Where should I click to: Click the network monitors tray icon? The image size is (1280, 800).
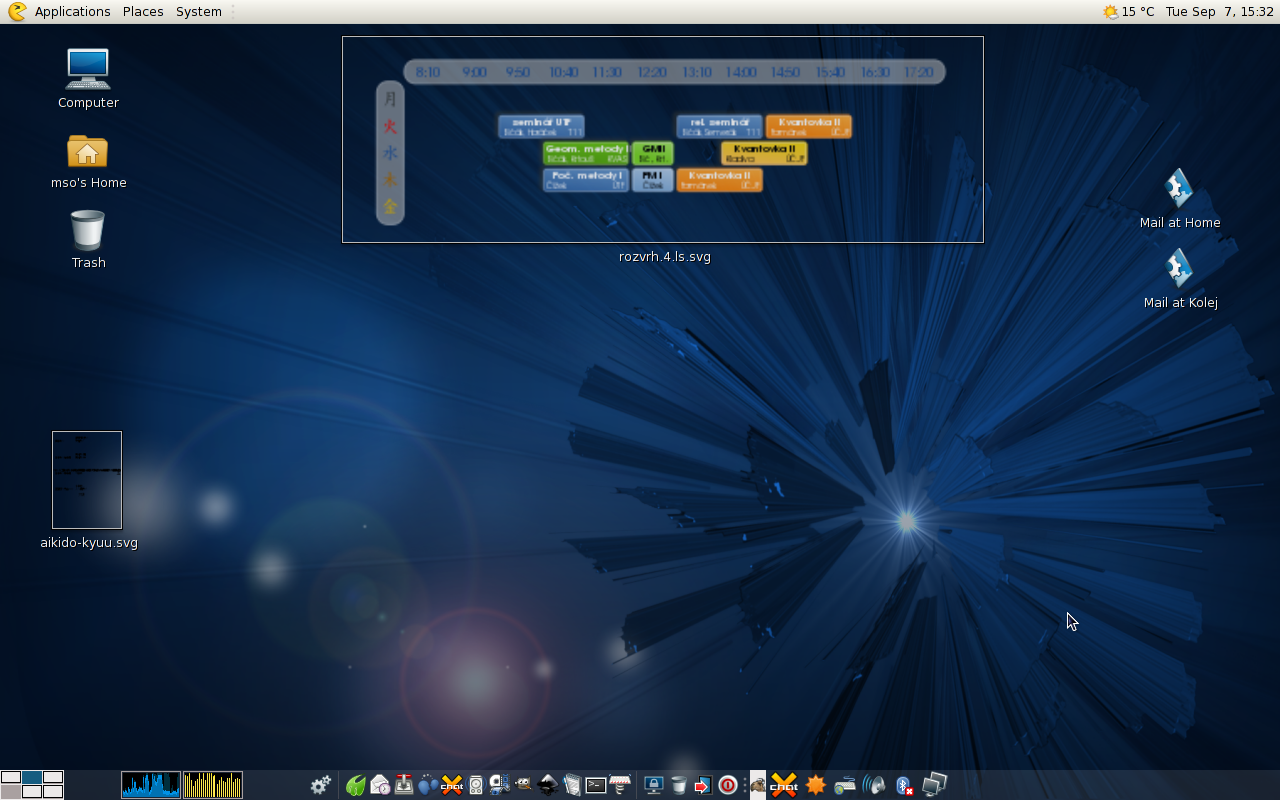click(x=934, y=785)
